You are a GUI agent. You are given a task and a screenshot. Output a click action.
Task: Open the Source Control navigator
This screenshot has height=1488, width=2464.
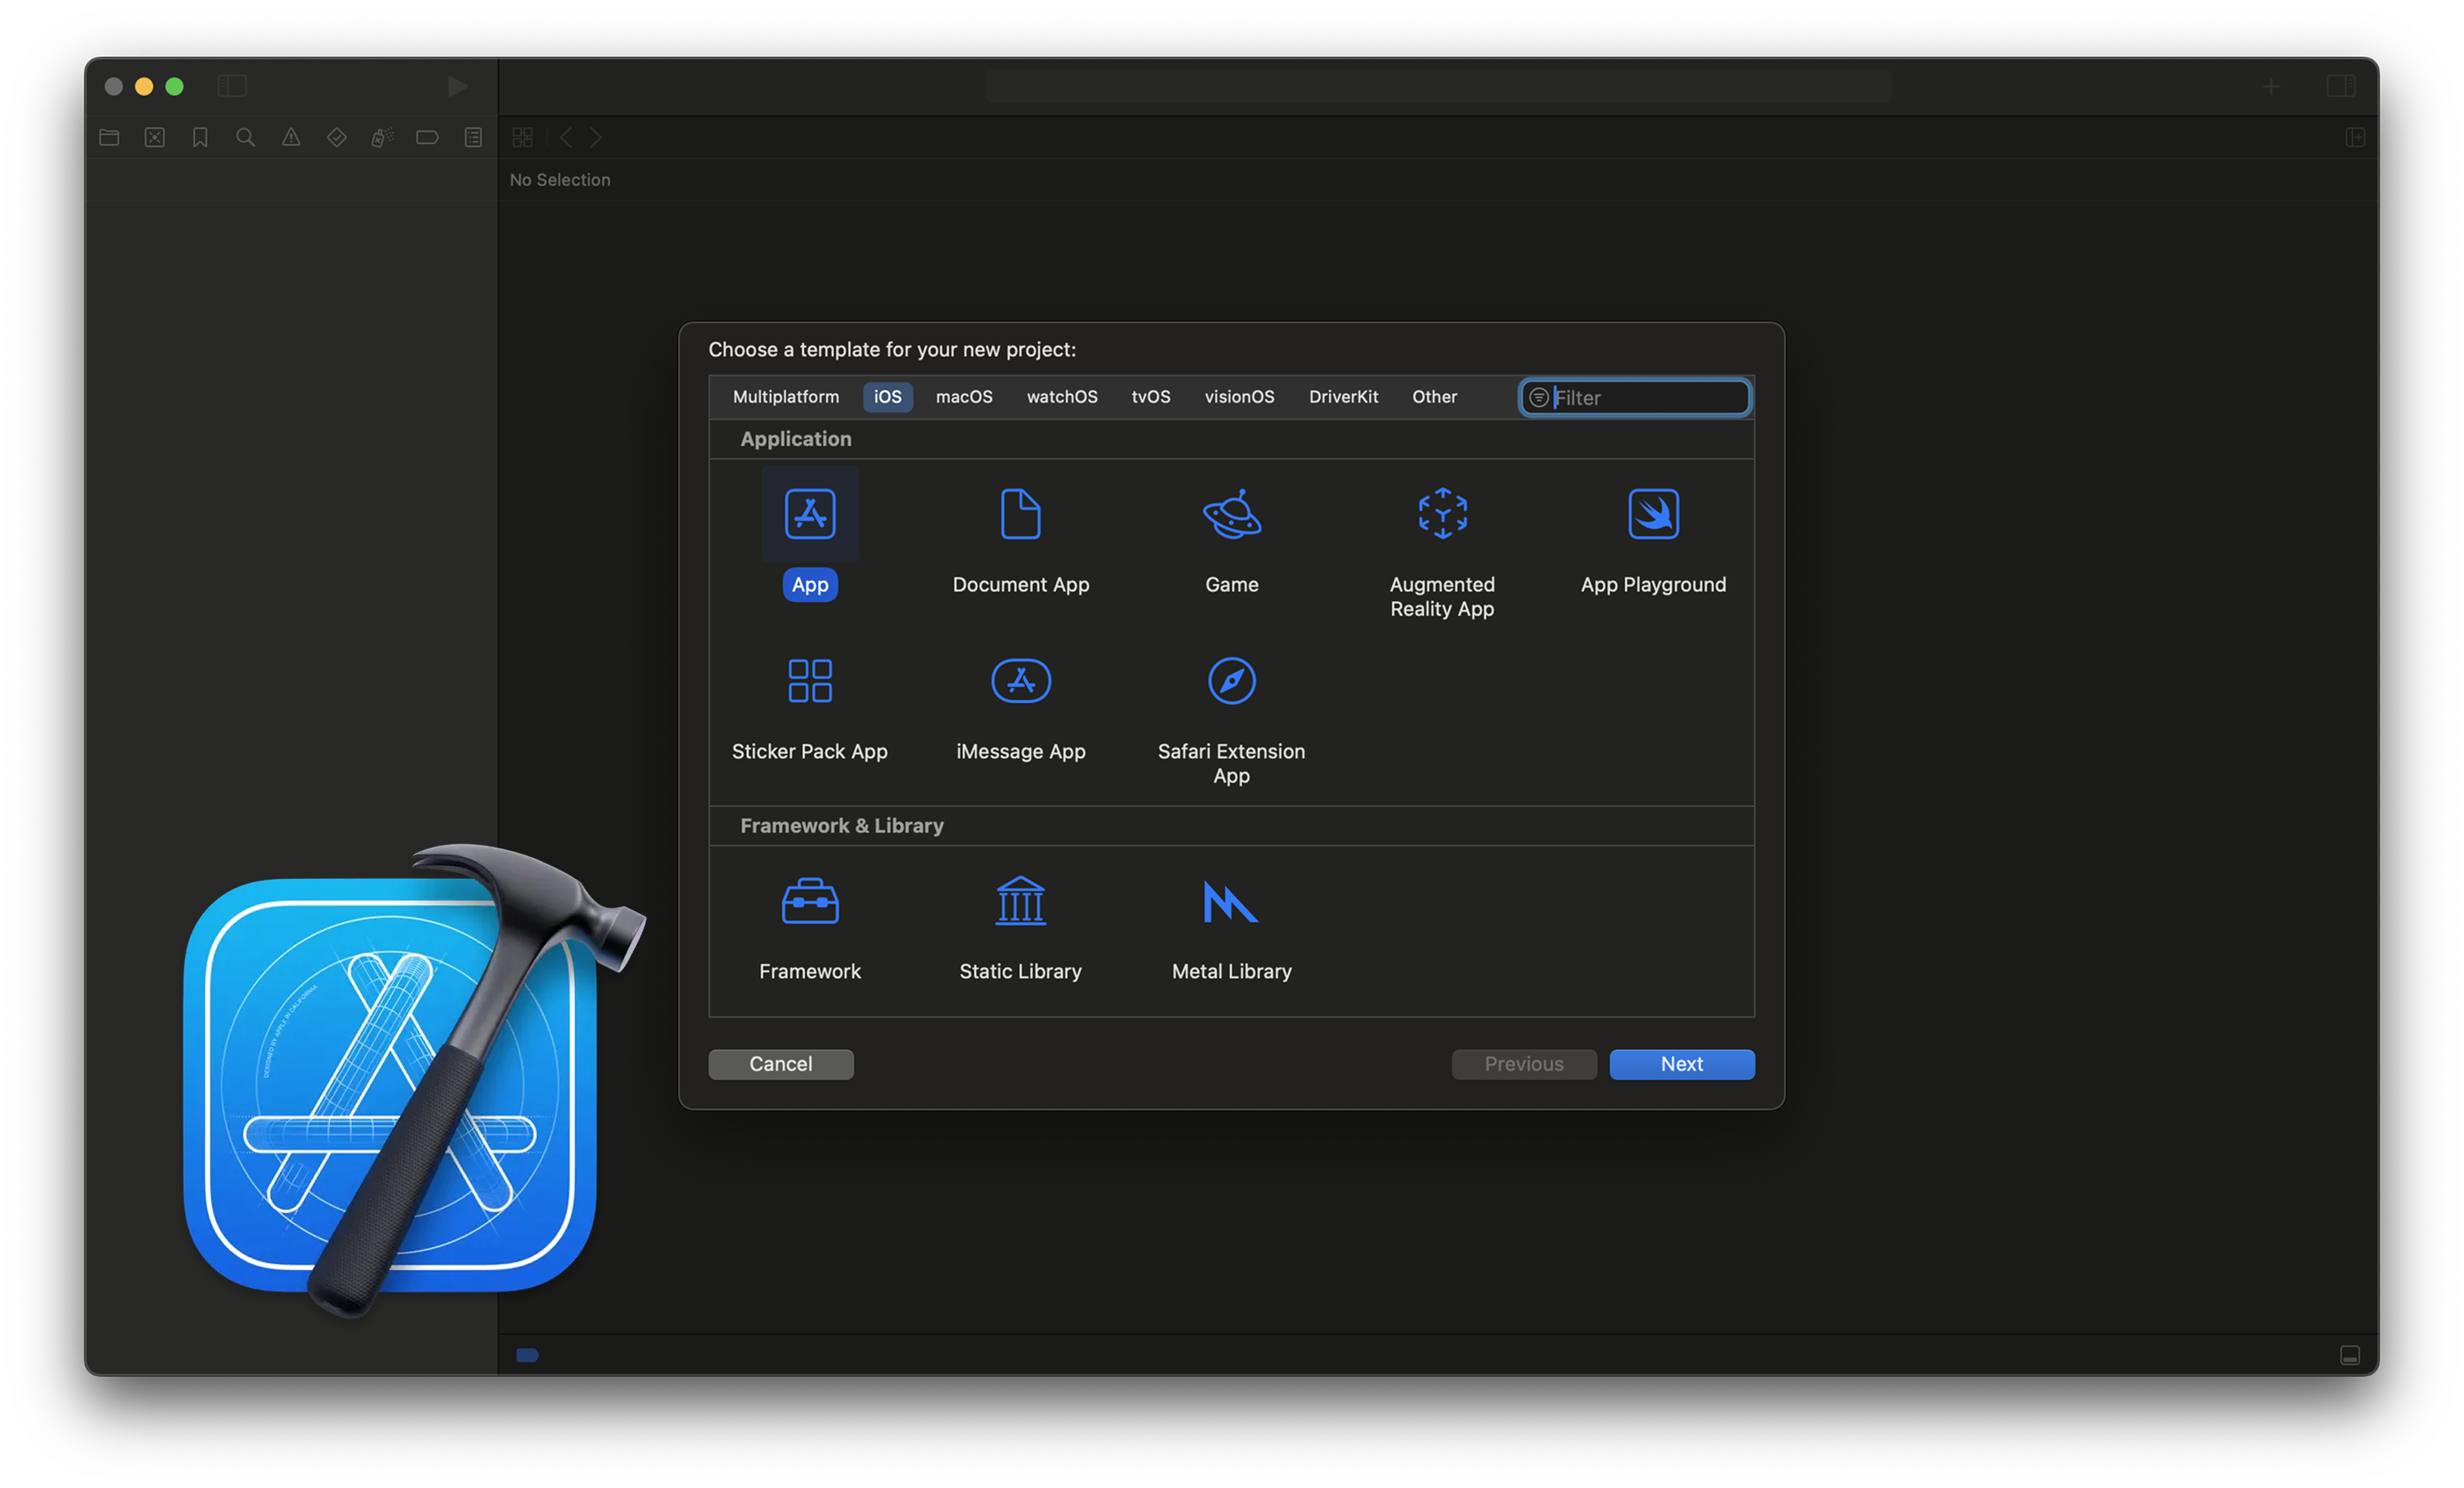(x=154, y=137)
